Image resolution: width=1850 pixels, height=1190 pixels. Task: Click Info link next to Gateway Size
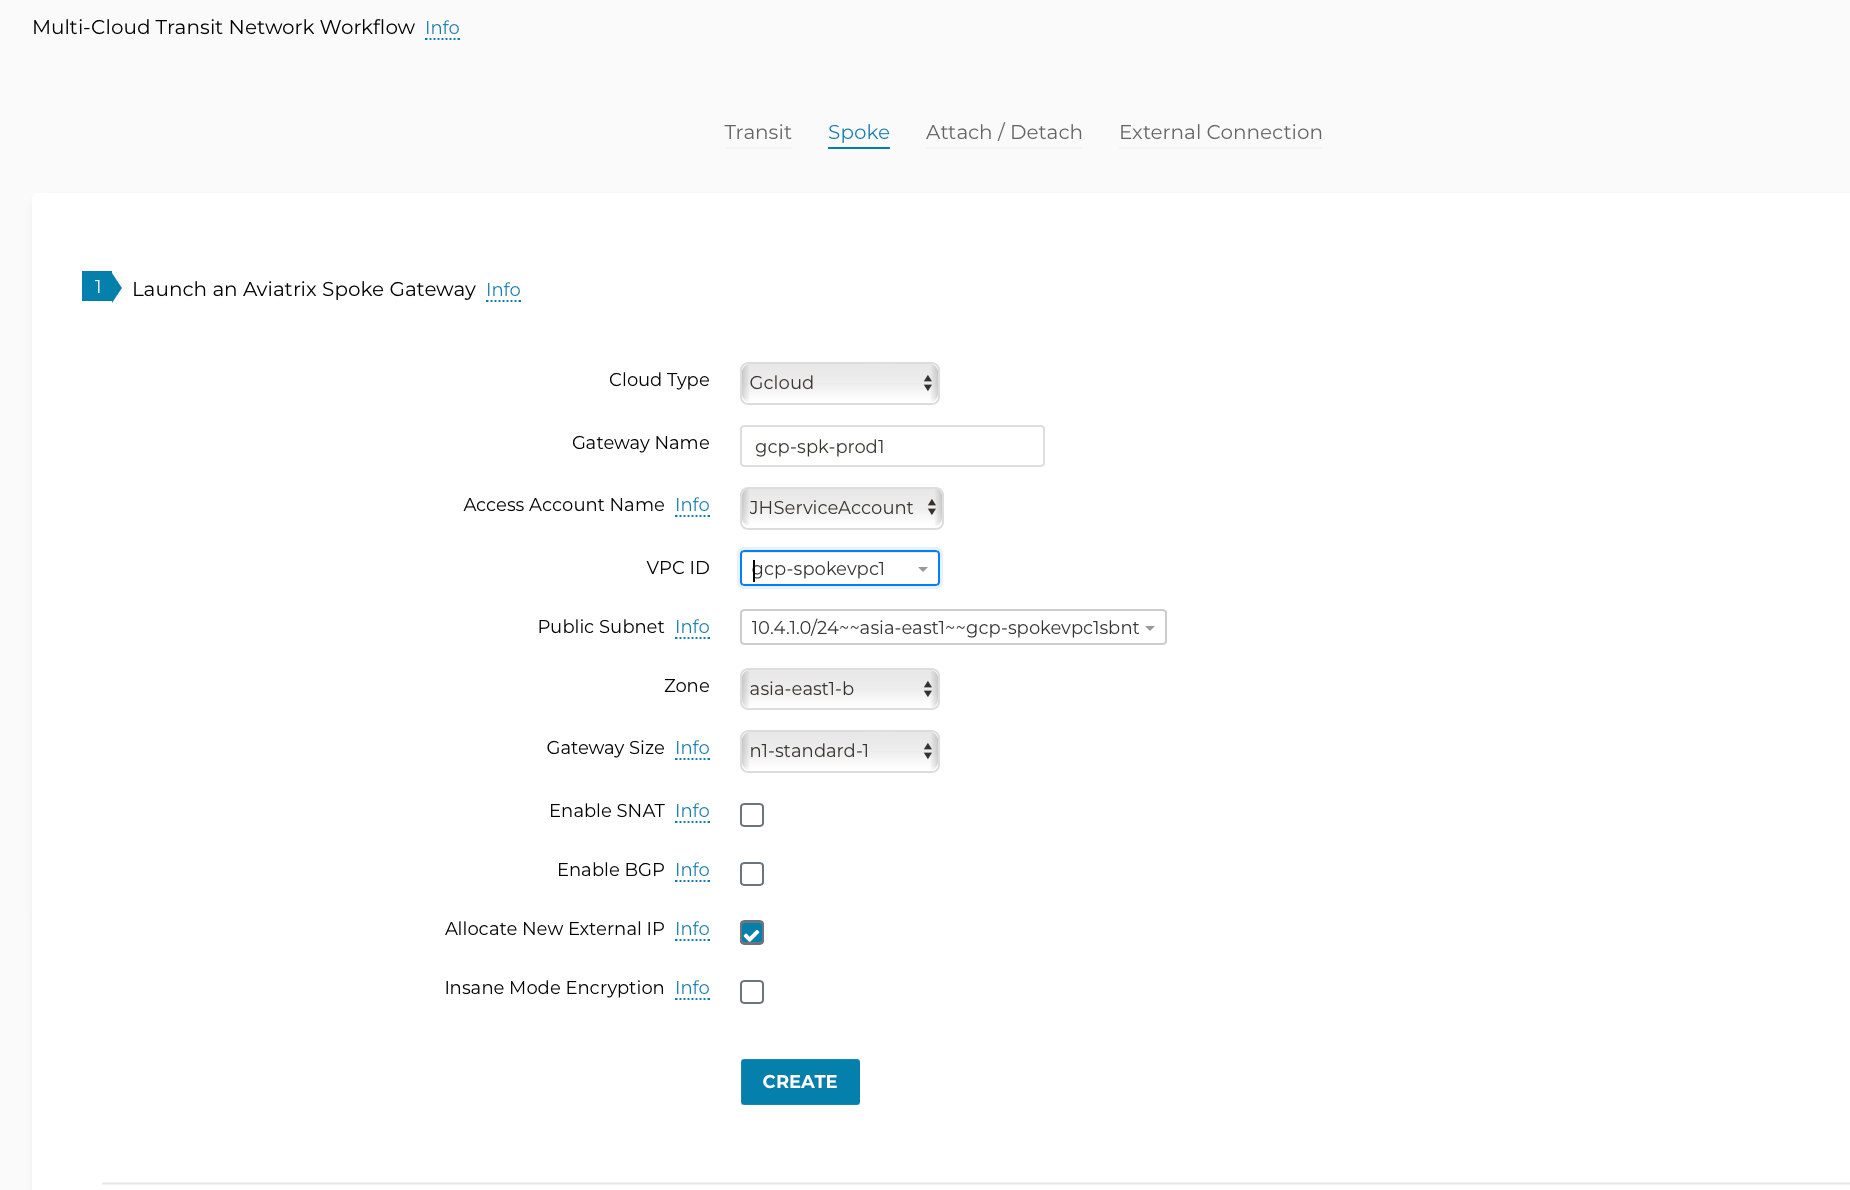click(x=692, y=748)
